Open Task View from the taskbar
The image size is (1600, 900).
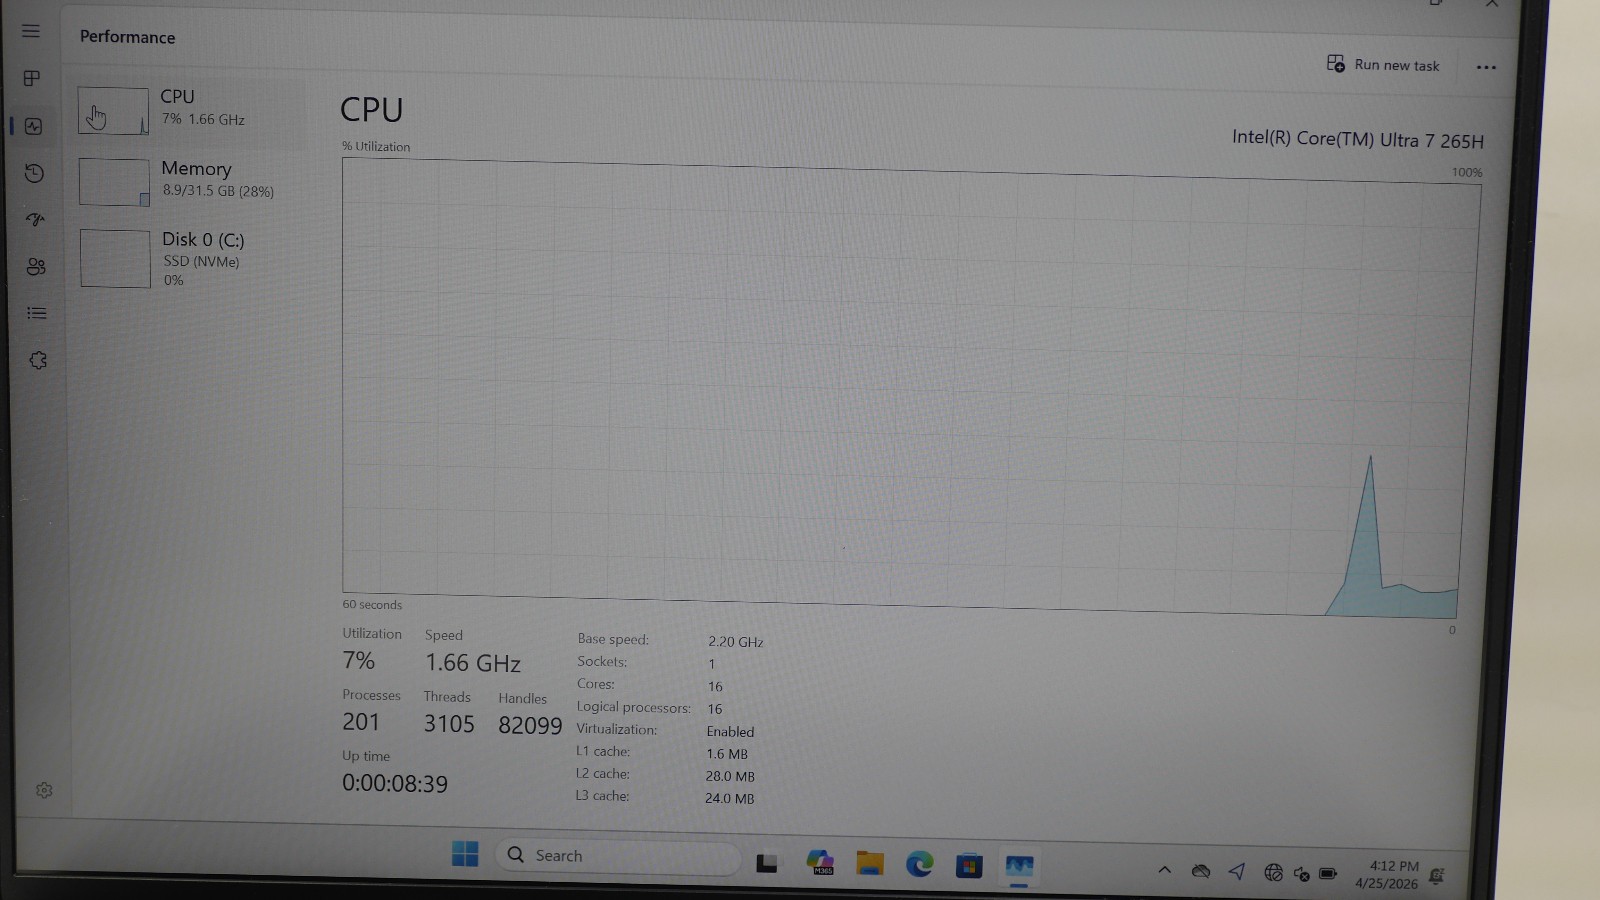tap(767, 862)
